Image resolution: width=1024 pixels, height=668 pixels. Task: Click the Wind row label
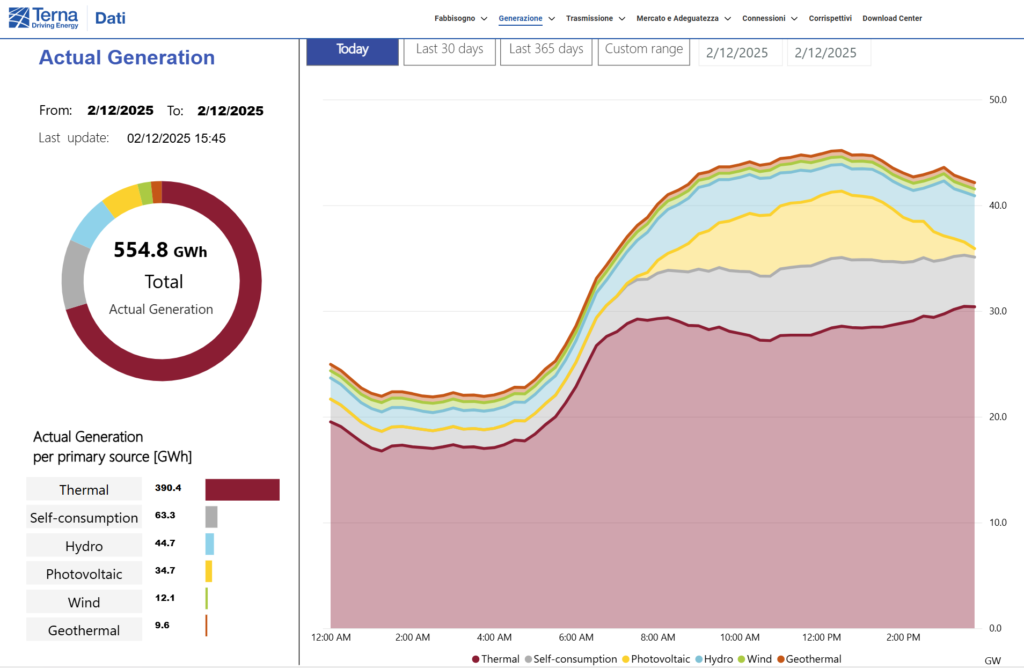[84, 602]
